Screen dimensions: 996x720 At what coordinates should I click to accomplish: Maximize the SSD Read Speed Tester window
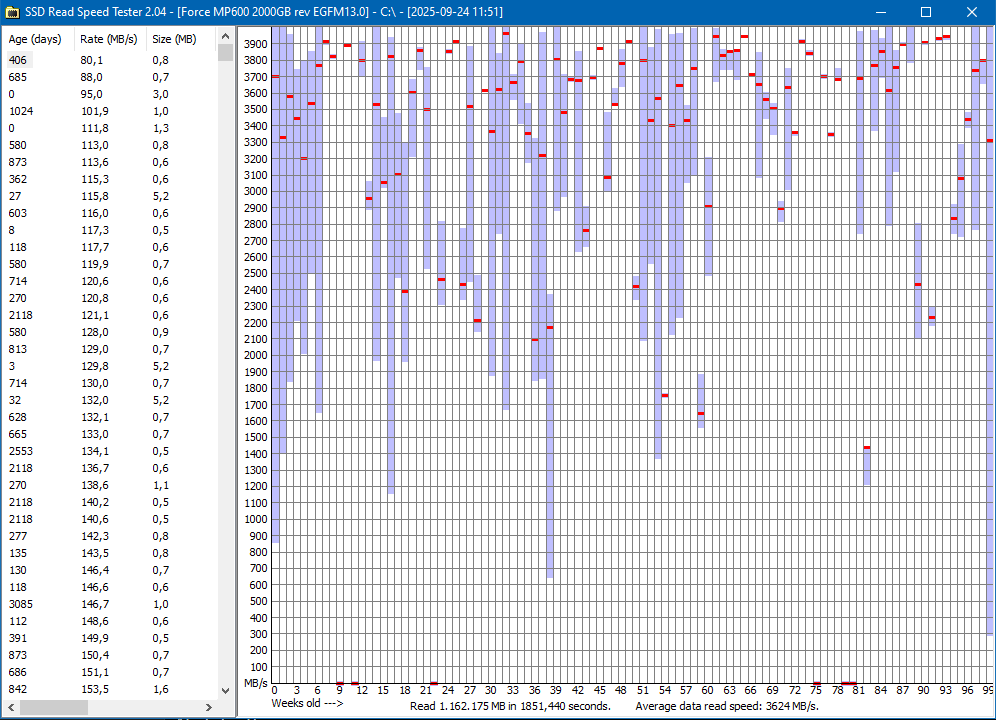click(x=925, y=12)
